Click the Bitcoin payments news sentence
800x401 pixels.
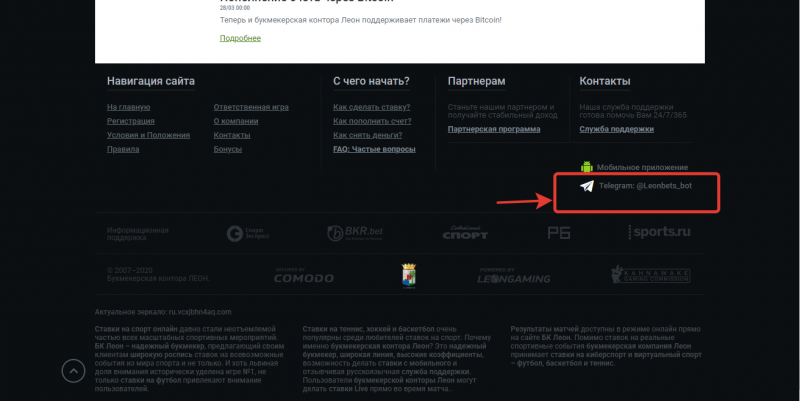[361, 20]
